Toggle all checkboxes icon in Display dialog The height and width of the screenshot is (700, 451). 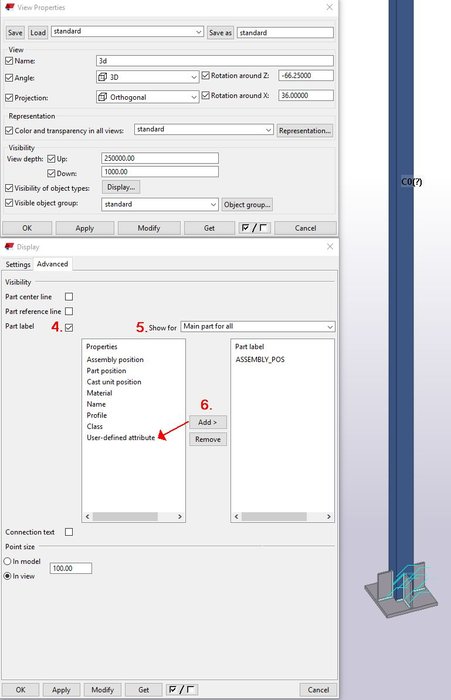(x=181, y=690)
